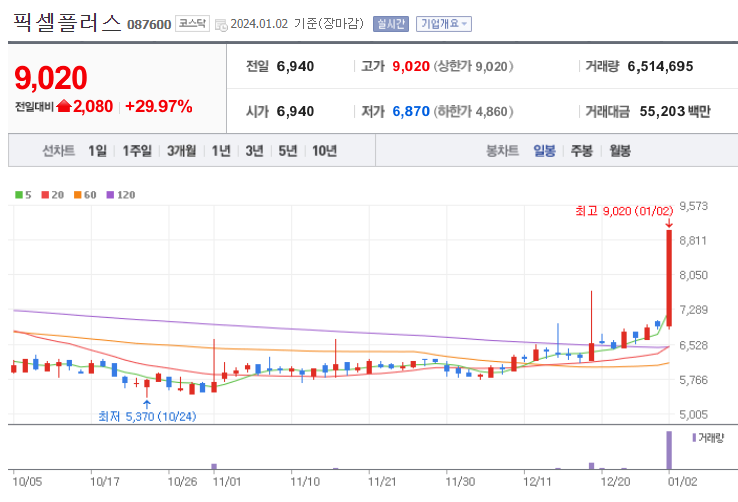The image size is (738, 502).
Task: Click the 저가 value 6,870
Action: coord(411,112)
